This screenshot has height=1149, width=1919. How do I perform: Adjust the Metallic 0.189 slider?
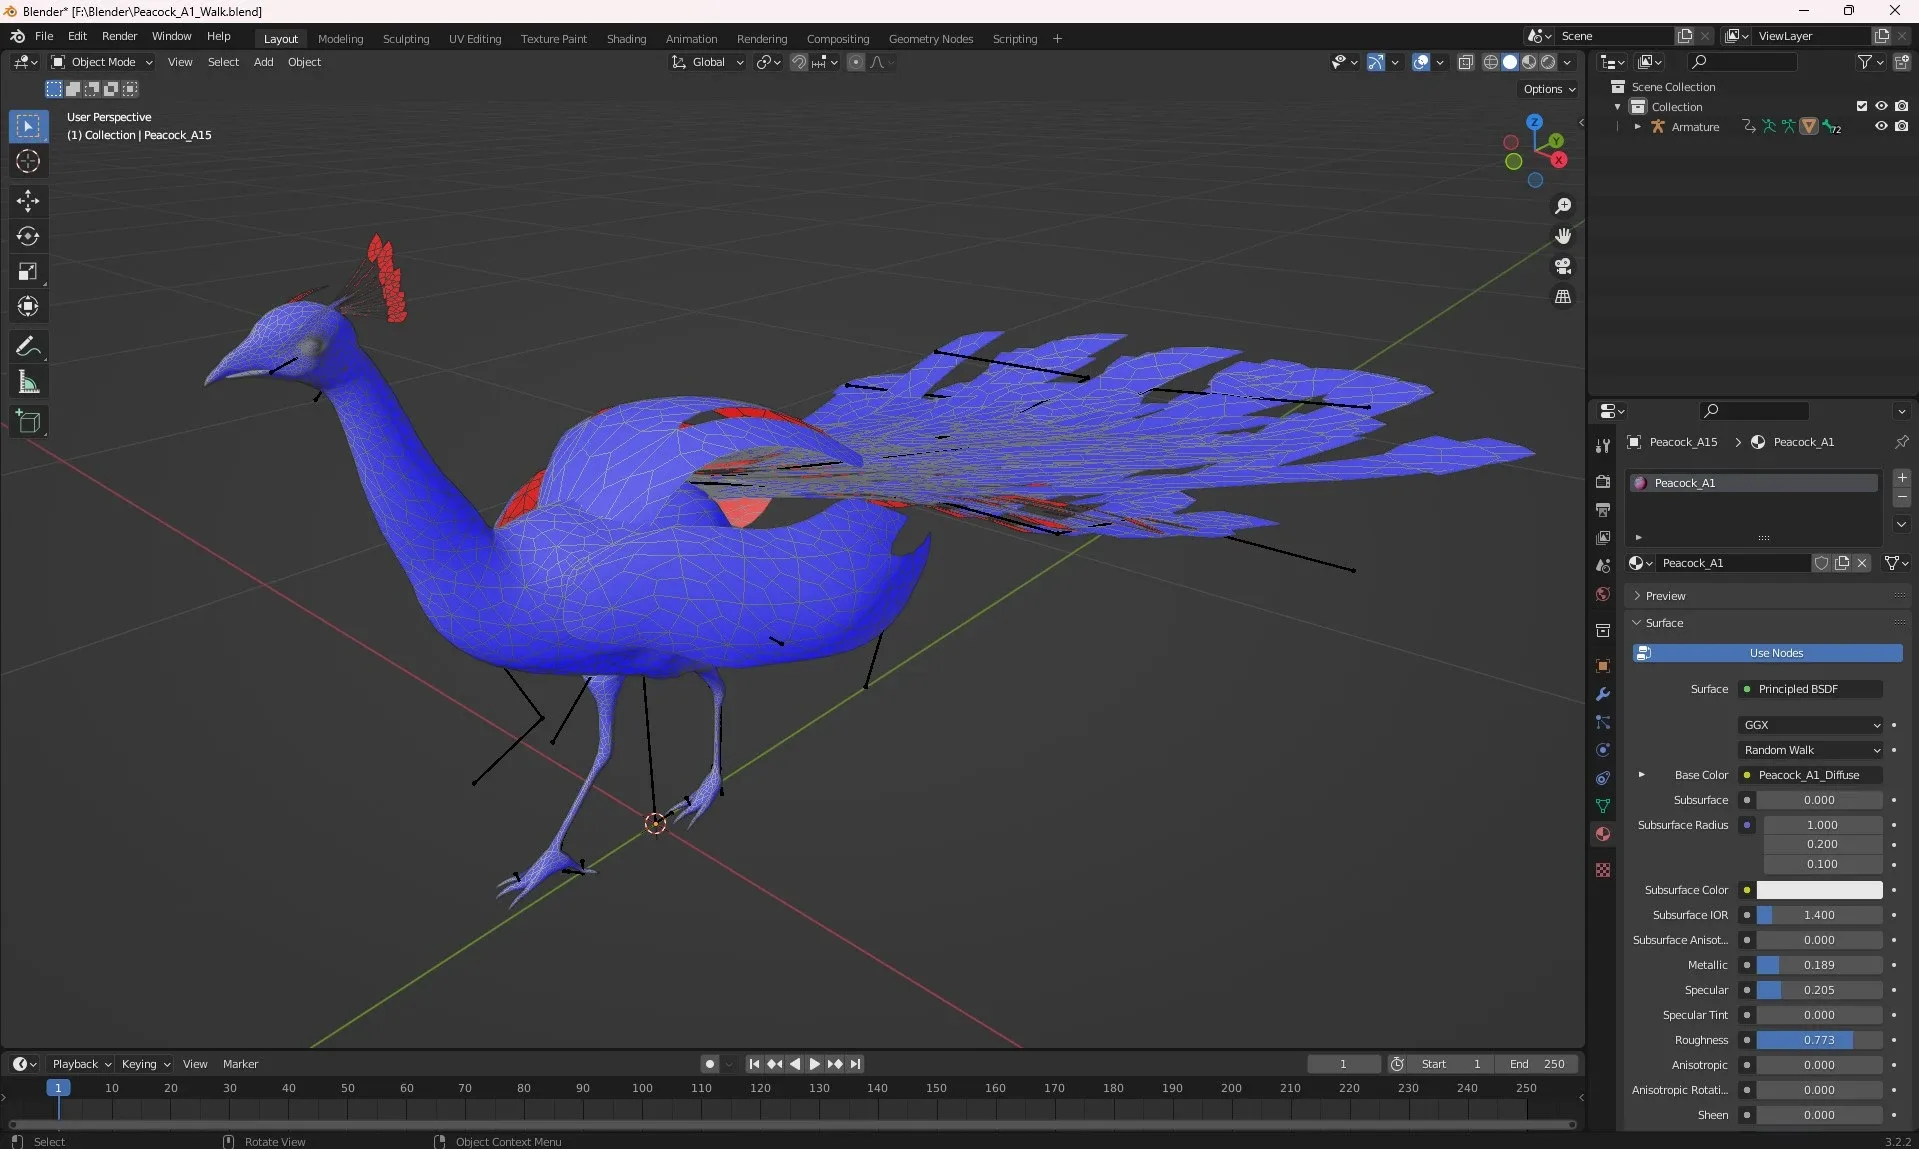pyautogui.click(x=1819, y=965)
